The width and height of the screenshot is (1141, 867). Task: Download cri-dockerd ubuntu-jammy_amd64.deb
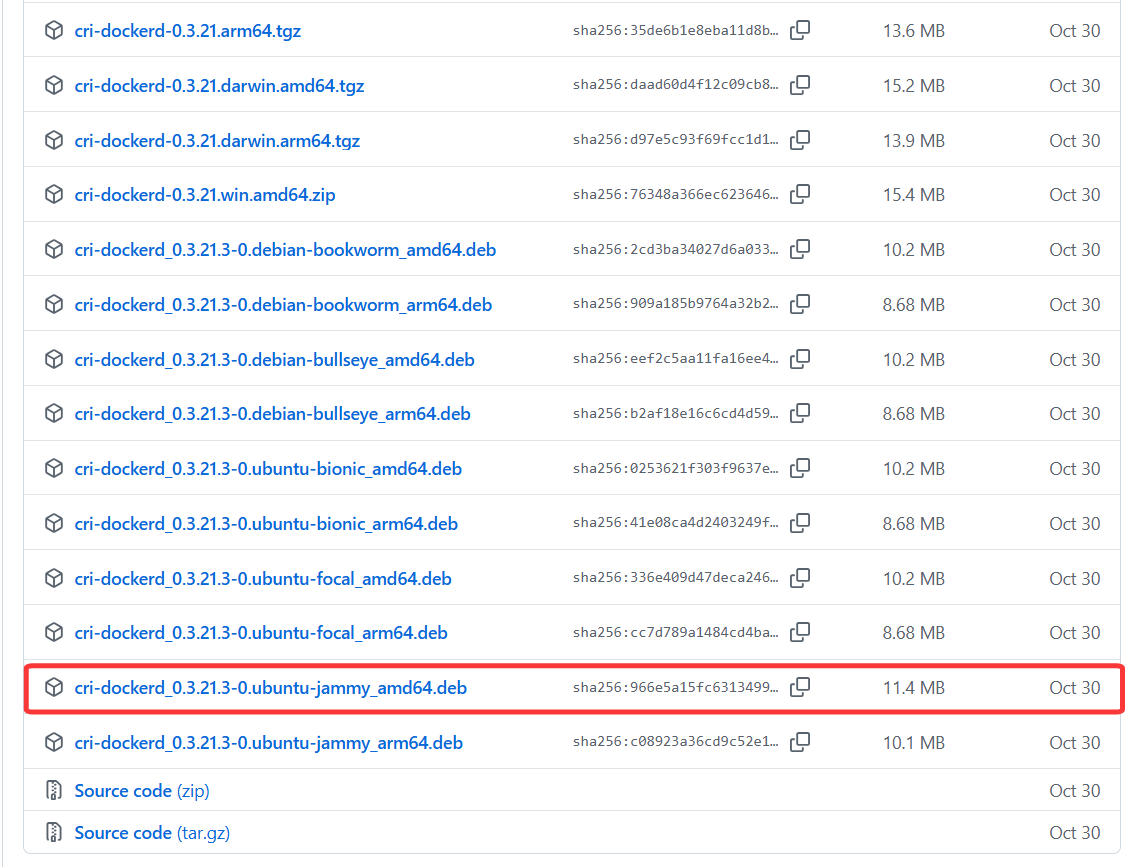270,688
